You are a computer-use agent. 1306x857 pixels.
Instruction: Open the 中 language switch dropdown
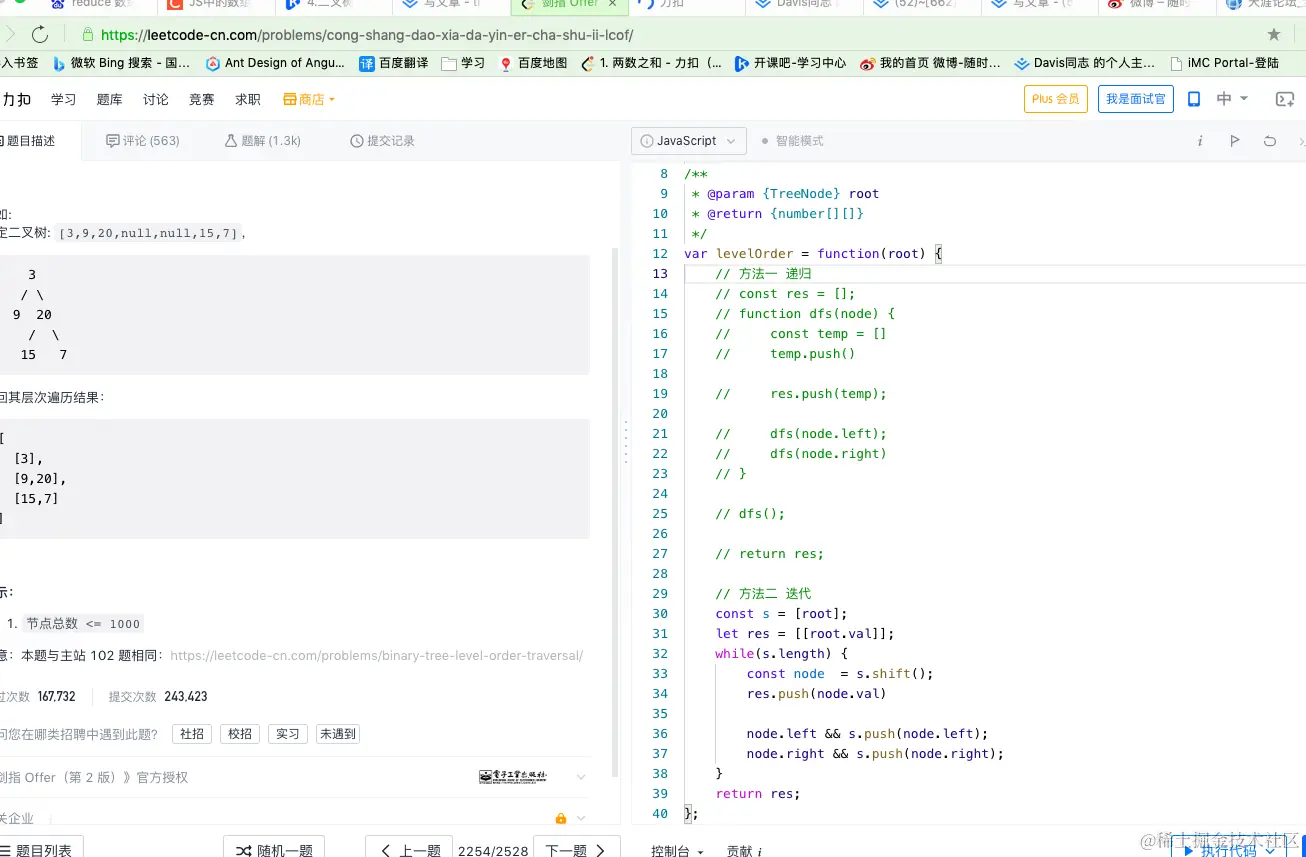click(1232, 99)
